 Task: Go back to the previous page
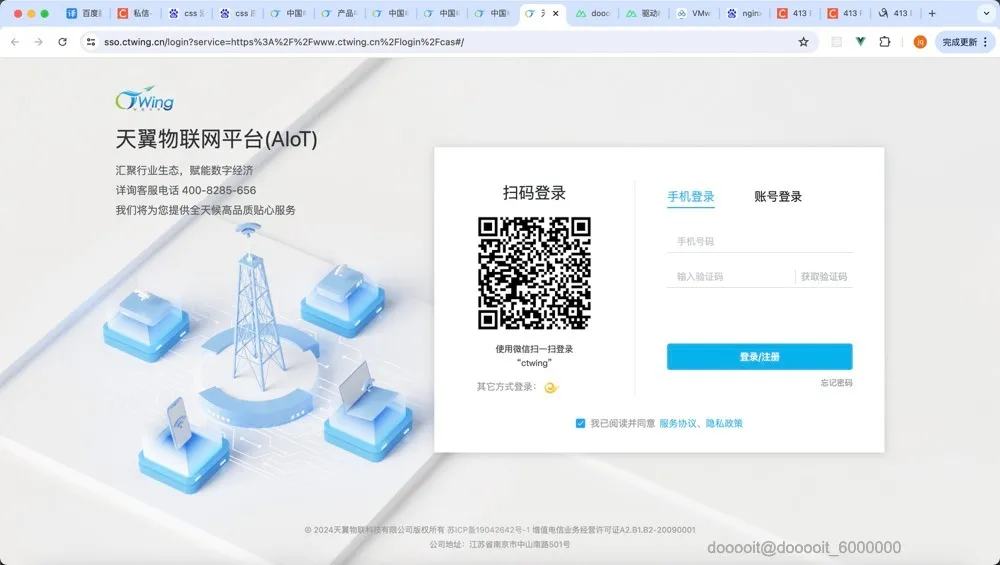(15, 42)
